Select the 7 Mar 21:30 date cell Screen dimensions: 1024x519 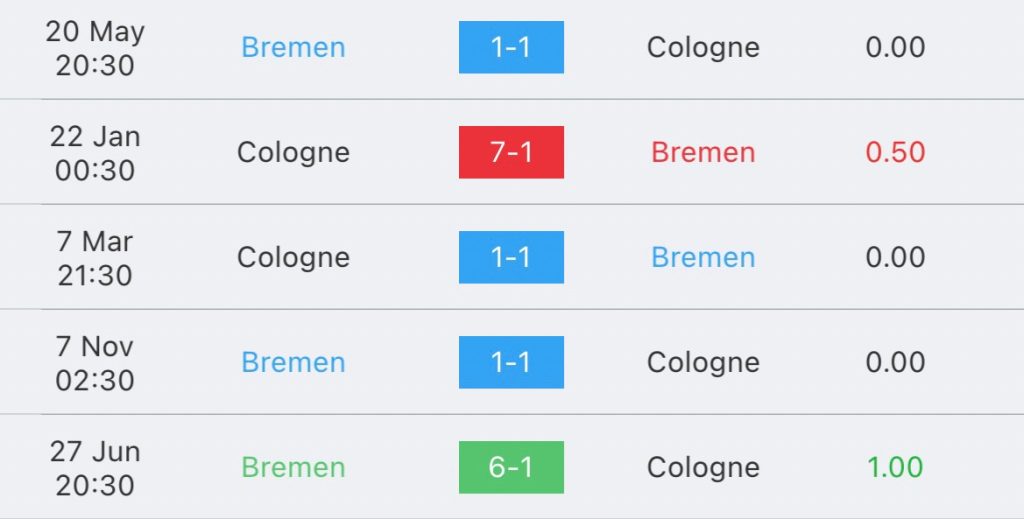tap(95, 257)
